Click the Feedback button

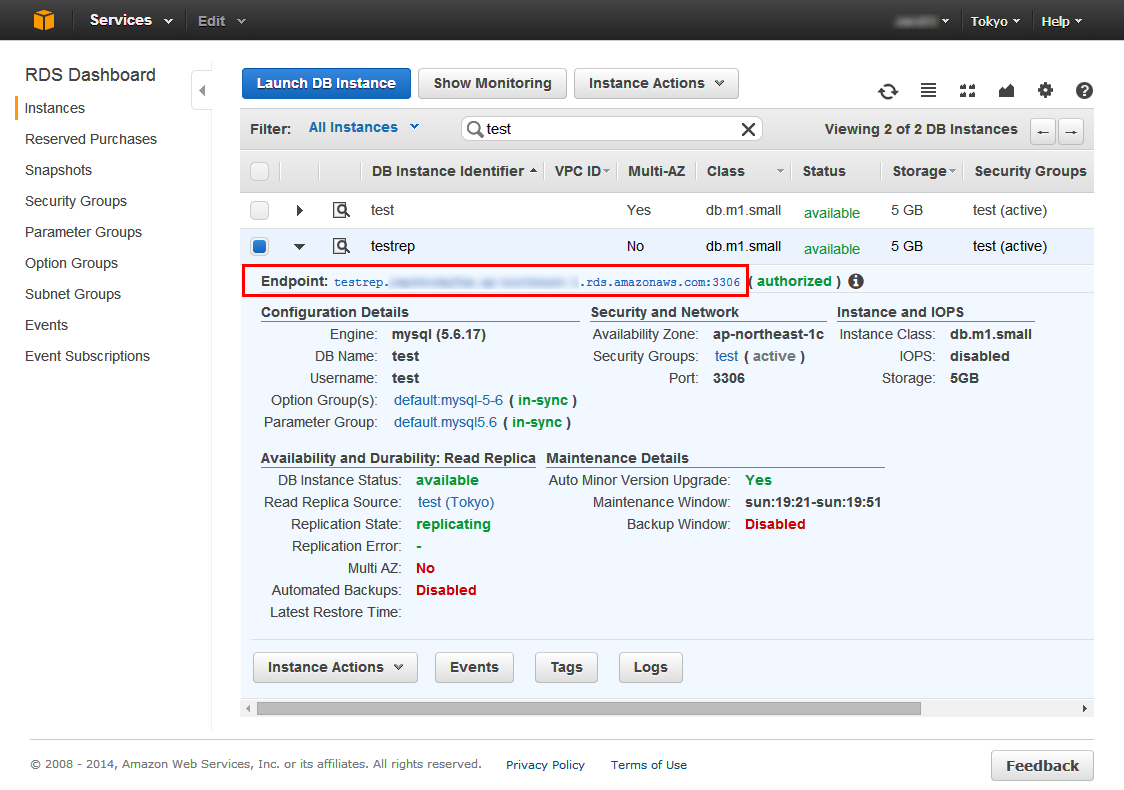(1042, 766)
